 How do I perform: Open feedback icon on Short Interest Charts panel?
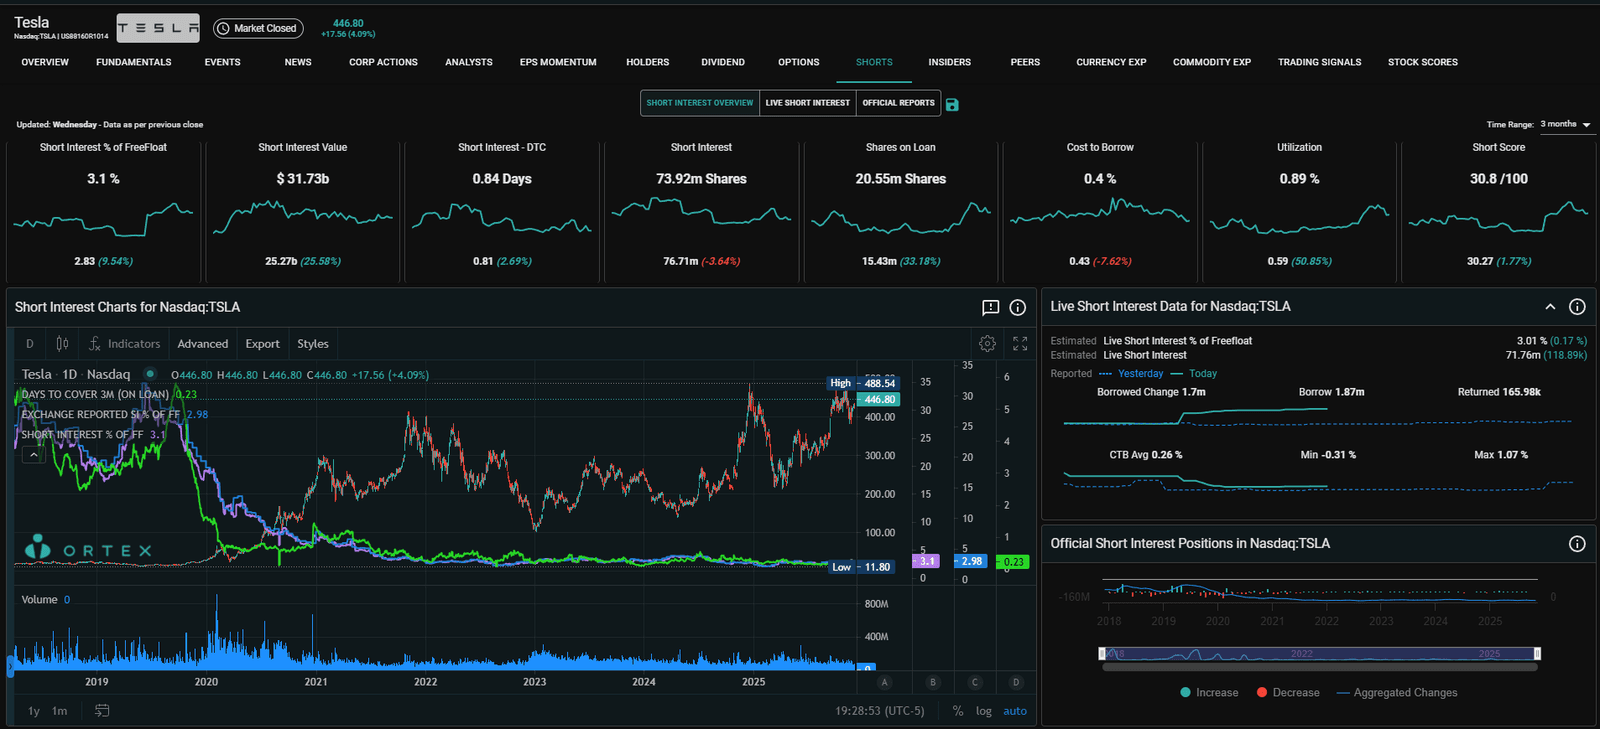(990, 308)
